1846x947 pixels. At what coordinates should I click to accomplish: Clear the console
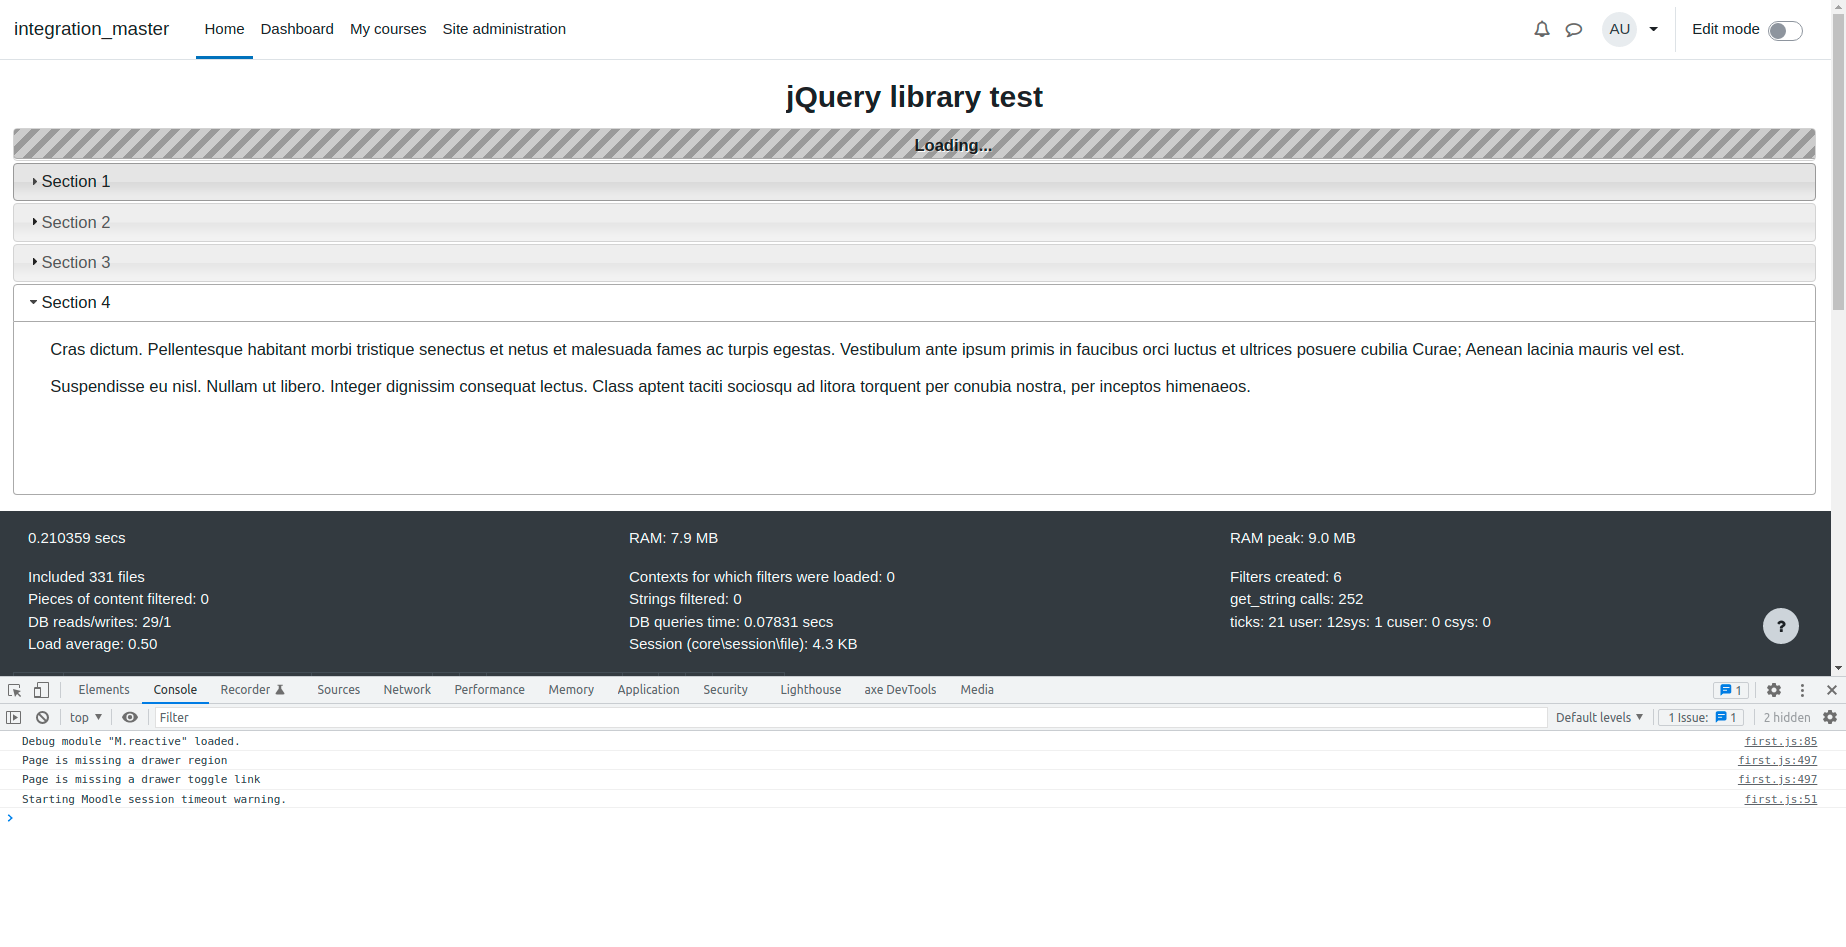pyautogui.click(x=43, y=717)
